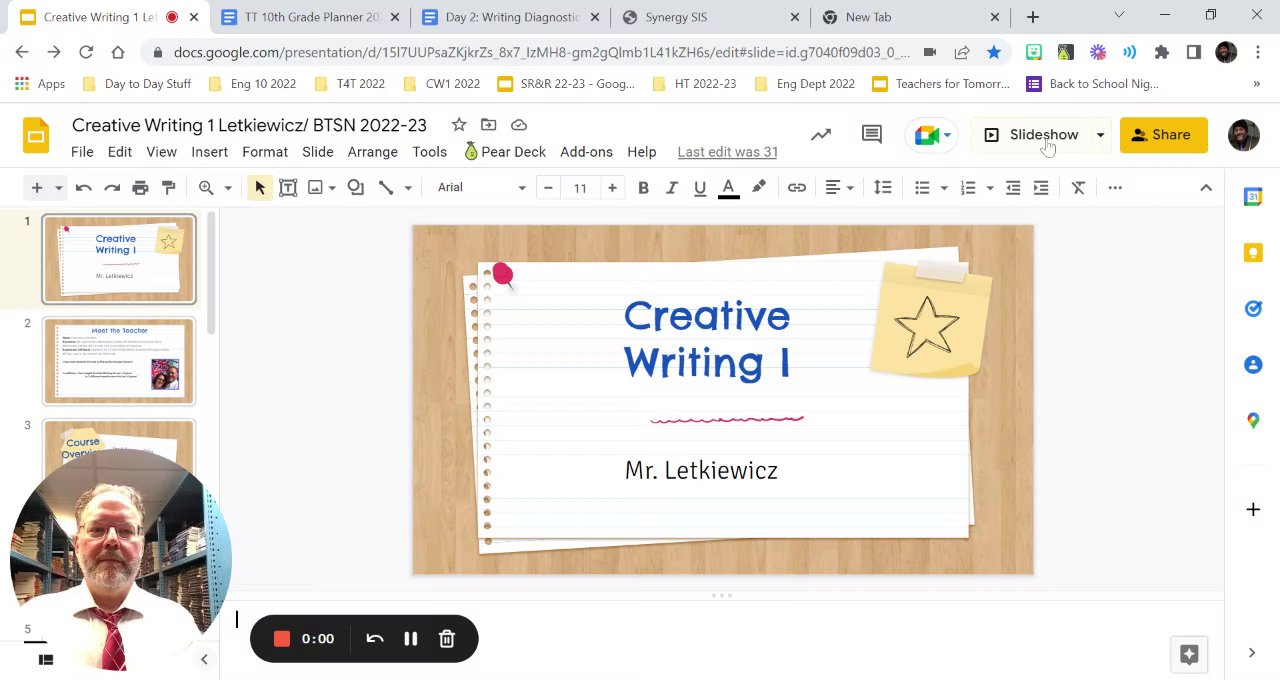Toggle Underline formatting

(x=700, y=188)
